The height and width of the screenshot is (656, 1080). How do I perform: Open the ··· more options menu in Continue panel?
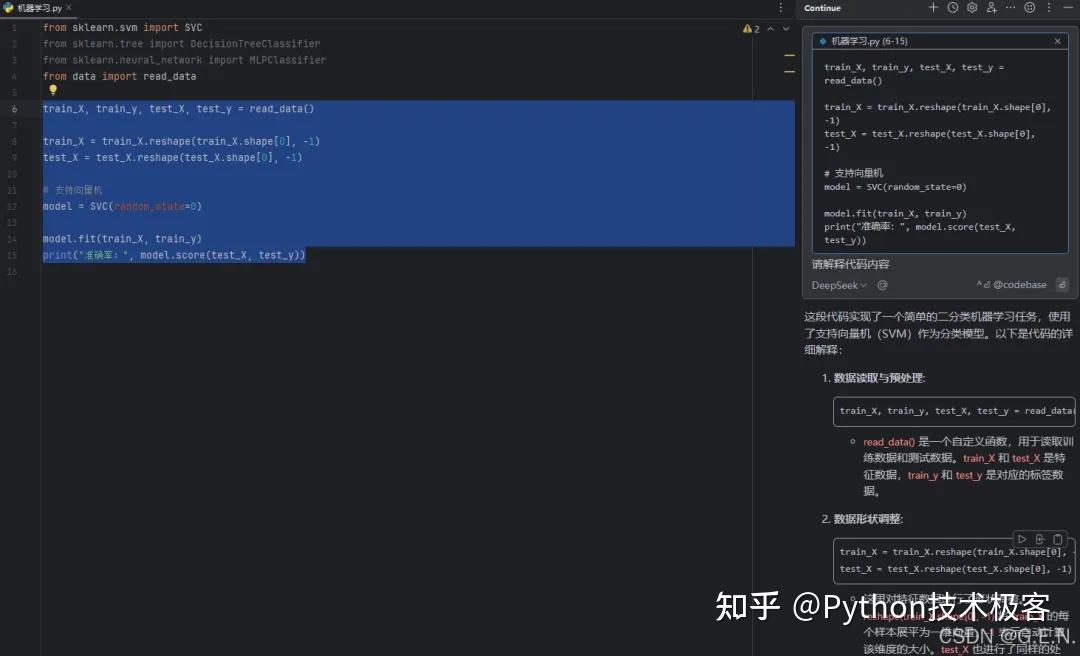point(1009,8)
